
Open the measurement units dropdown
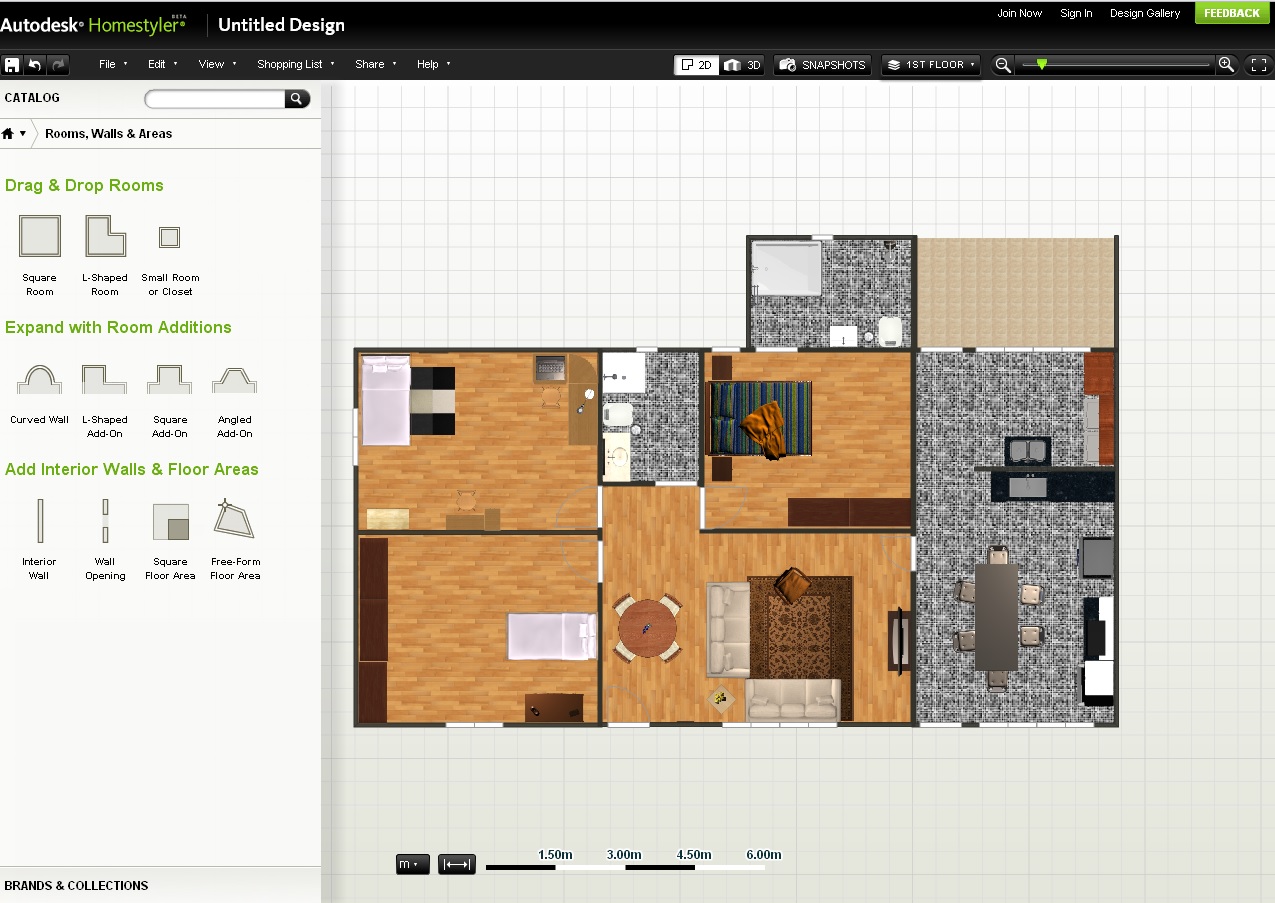pyautogui.click(x=412, y=865)
